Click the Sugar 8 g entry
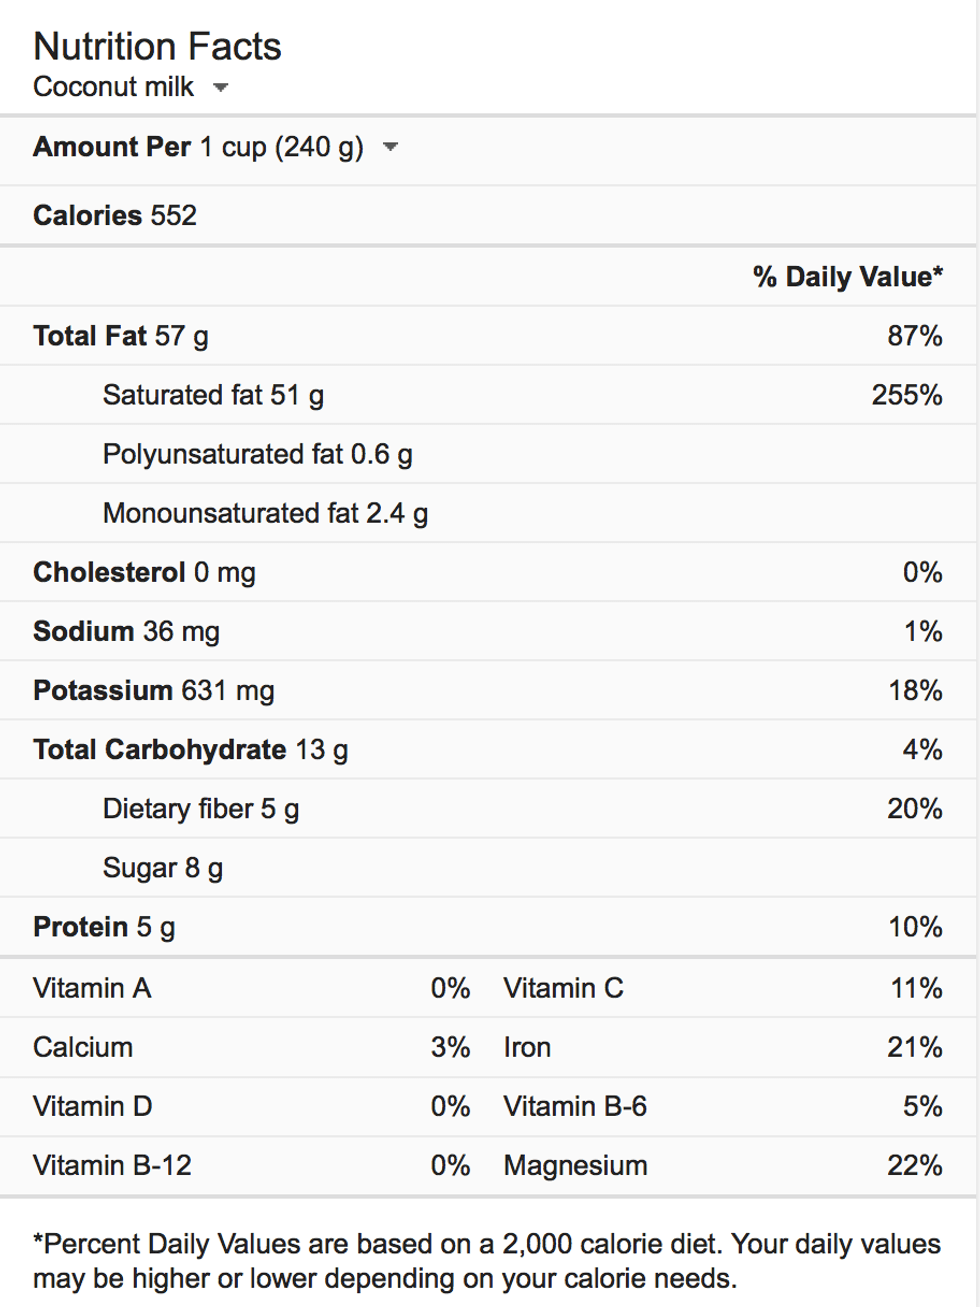The image size is (980, 1307). (x=162, y=868)
